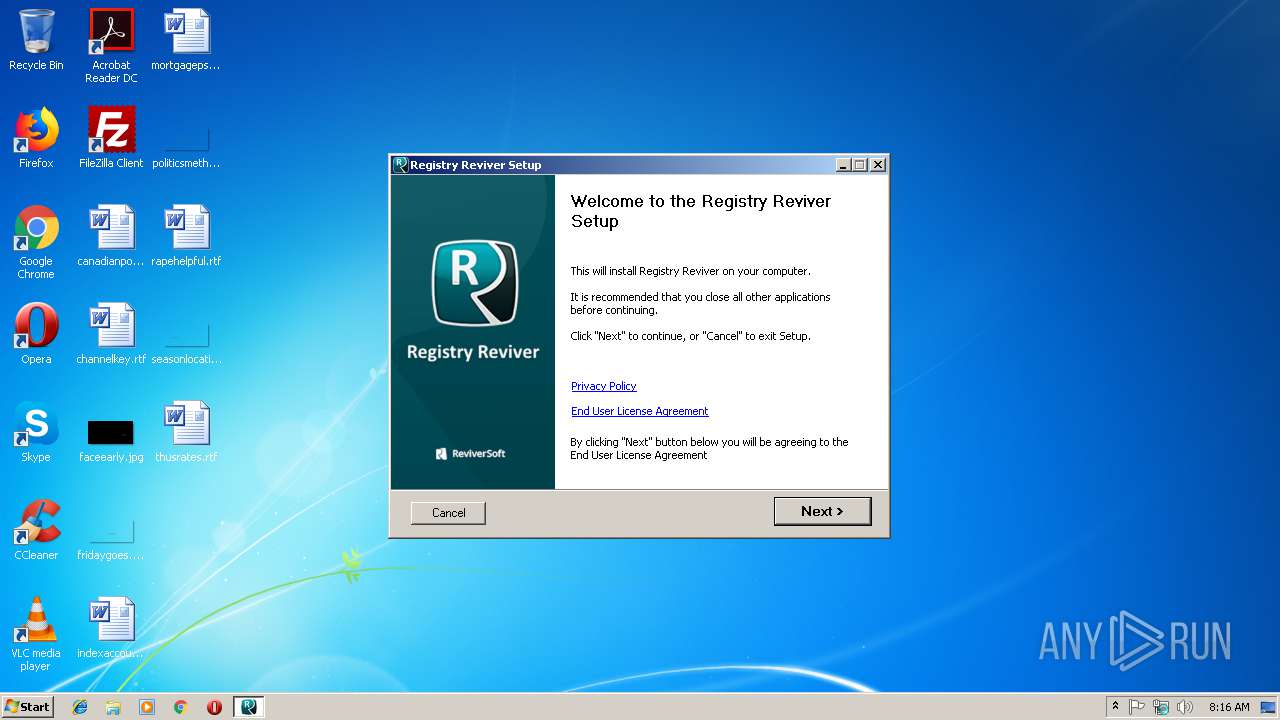Screen dimensions: 1280x720
Task: Open the Start menu
Action: coord(28,707)
